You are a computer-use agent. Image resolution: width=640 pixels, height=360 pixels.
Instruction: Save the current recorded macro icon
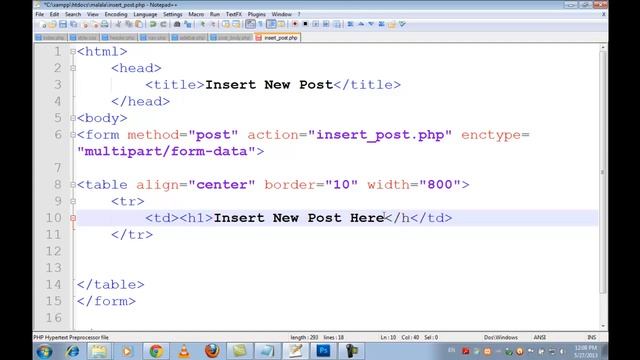337,24
